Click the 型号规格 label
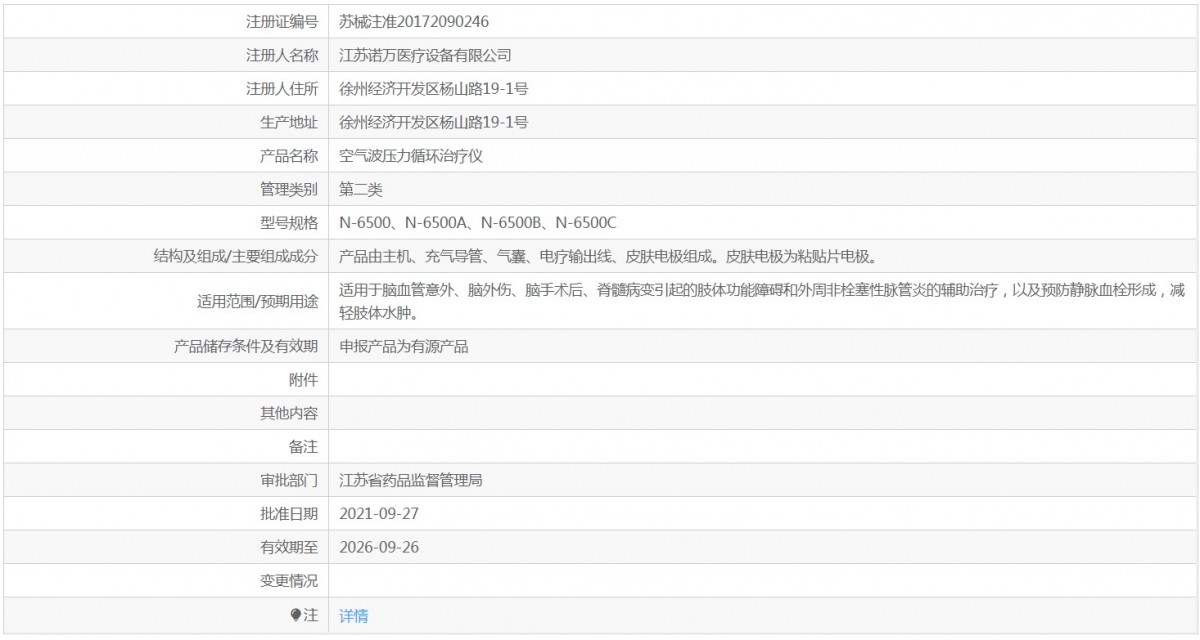This screenshot has width=1200, height=640. 289,222
